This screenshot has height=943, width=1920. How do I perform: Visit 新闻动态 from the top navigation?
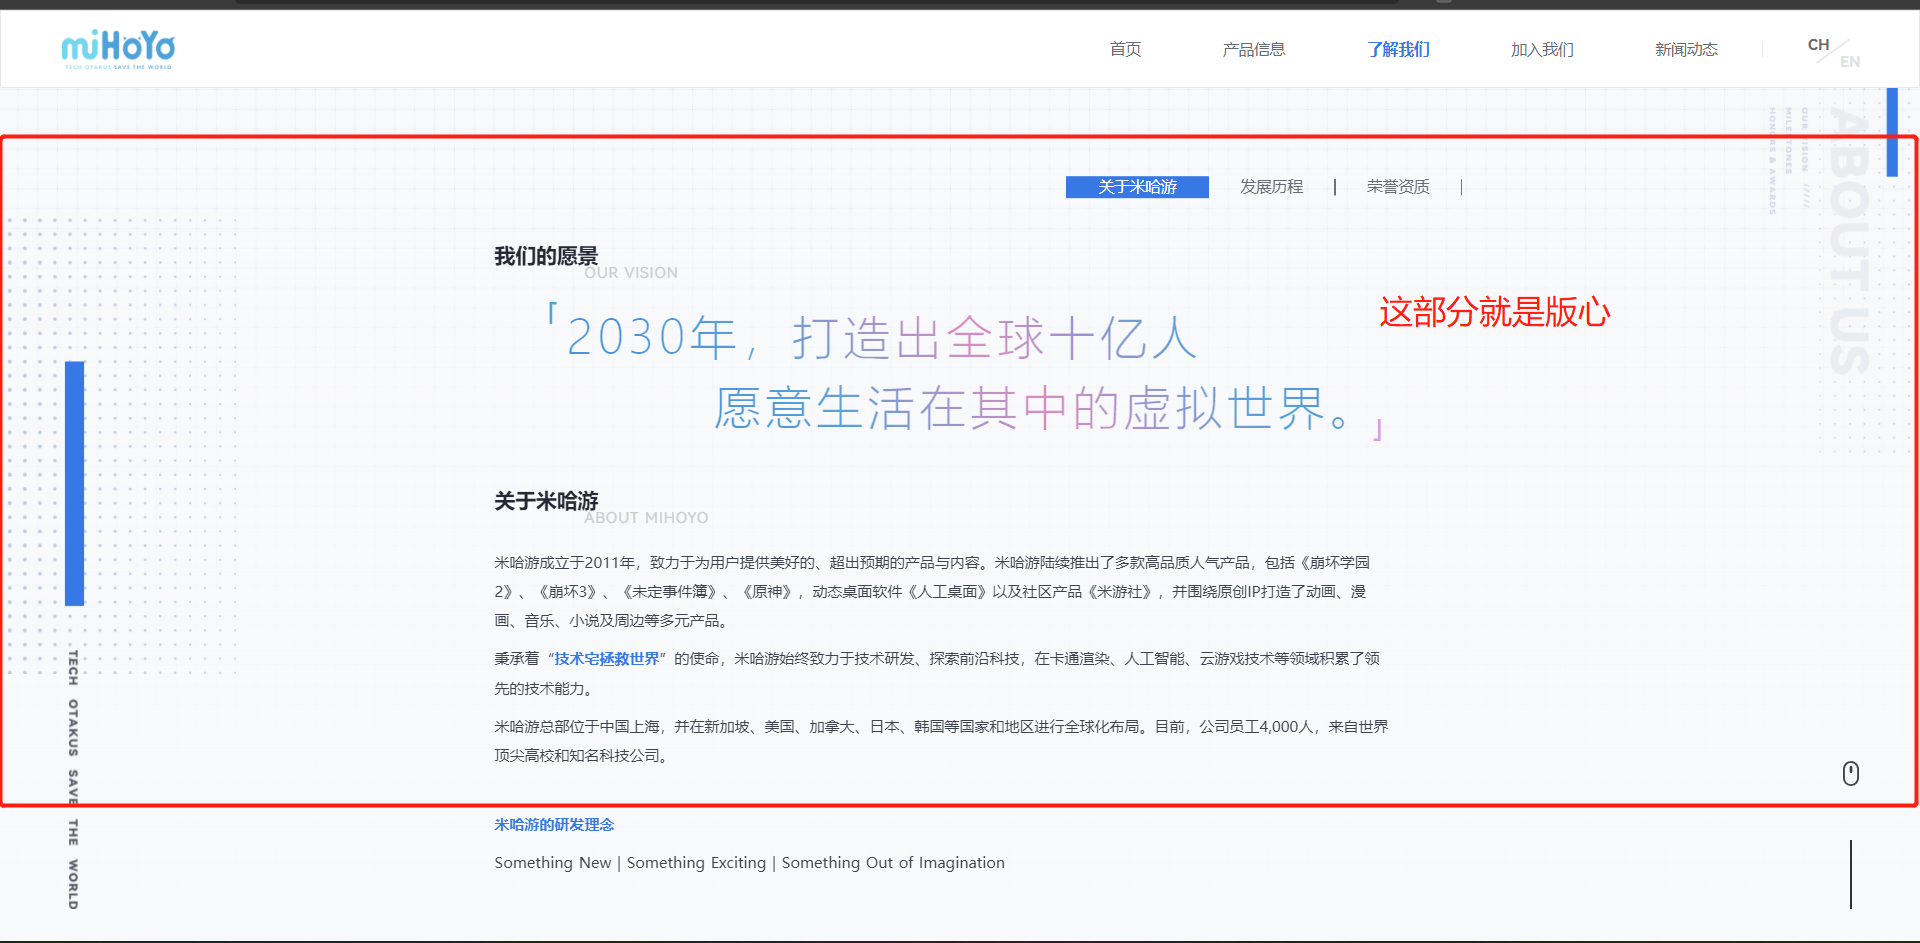pyautogui.click(x=1686, y=49)
